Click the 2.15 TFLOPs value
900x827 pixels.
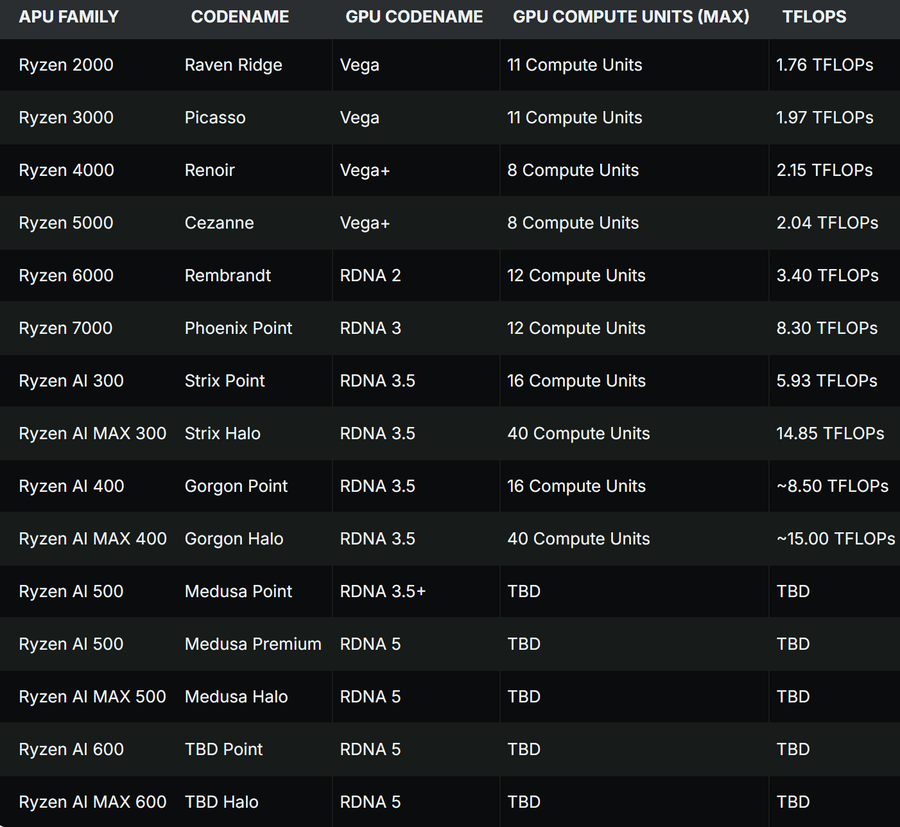click(824, 170)
